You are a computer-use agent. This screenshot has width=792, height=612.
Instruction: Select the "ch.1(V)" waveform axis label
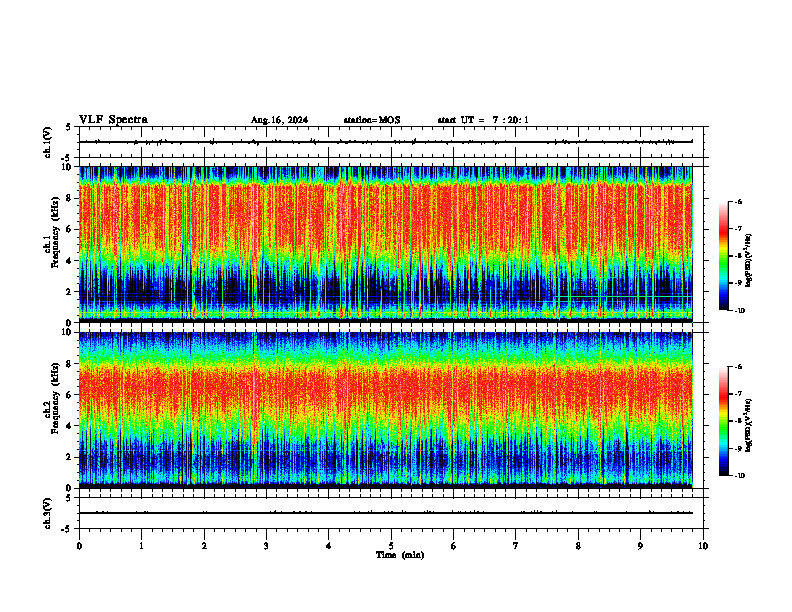(x=48, y=142)
